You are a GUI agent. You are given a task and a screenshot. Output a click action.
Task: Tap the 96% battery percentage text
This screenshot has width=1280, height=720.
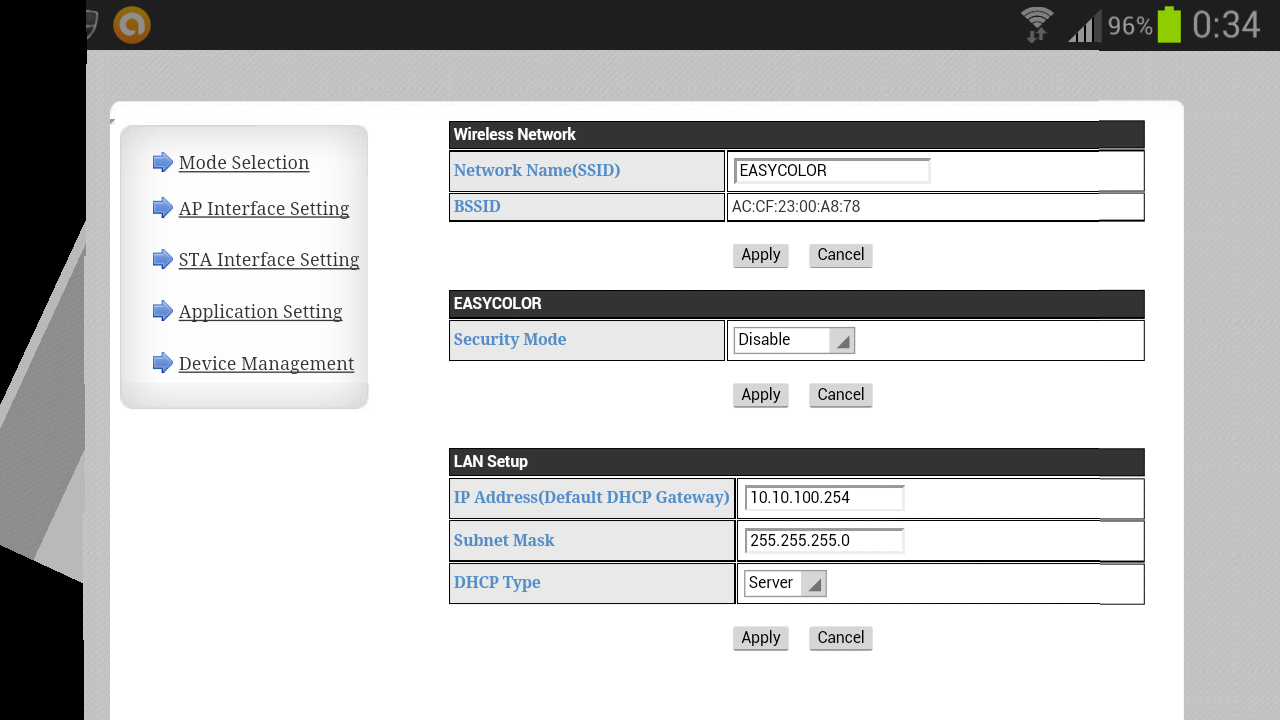[x=1130, y=27]
